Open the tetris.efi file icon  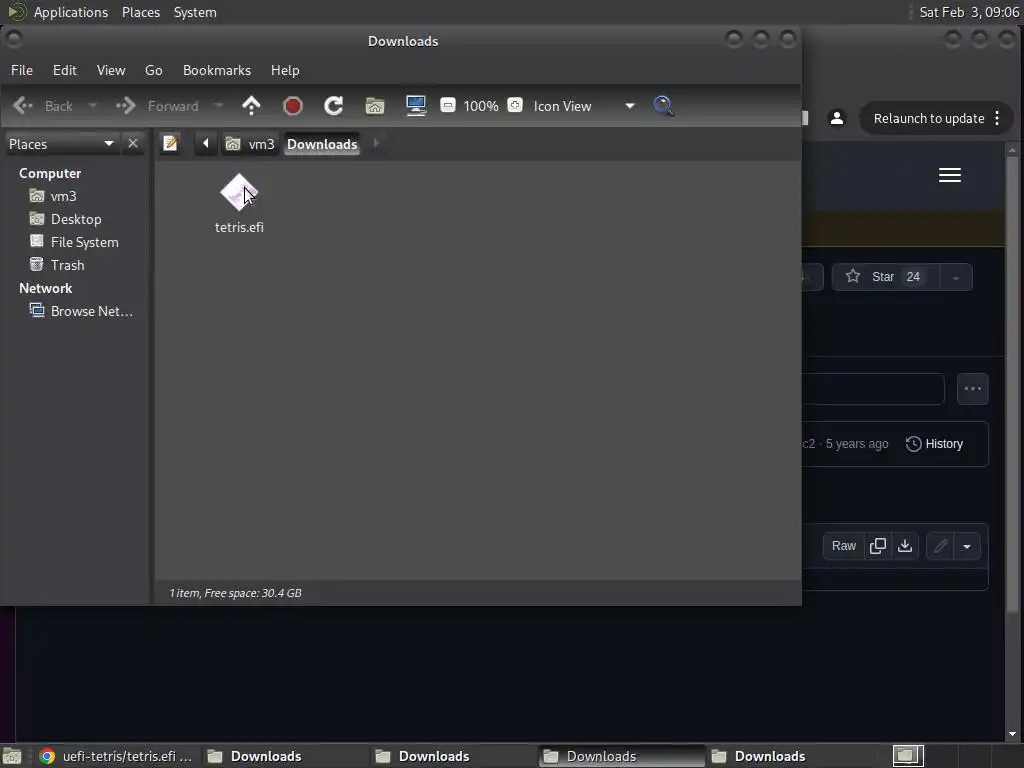[239, 193]
